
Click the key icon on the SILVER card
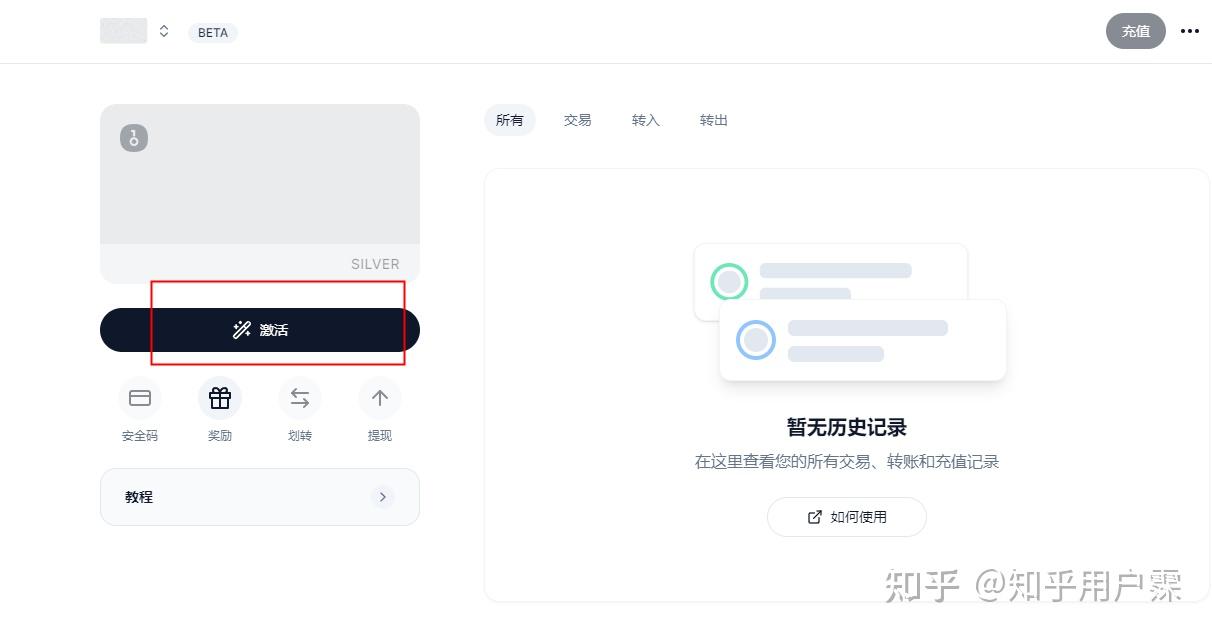click(133, 138)
